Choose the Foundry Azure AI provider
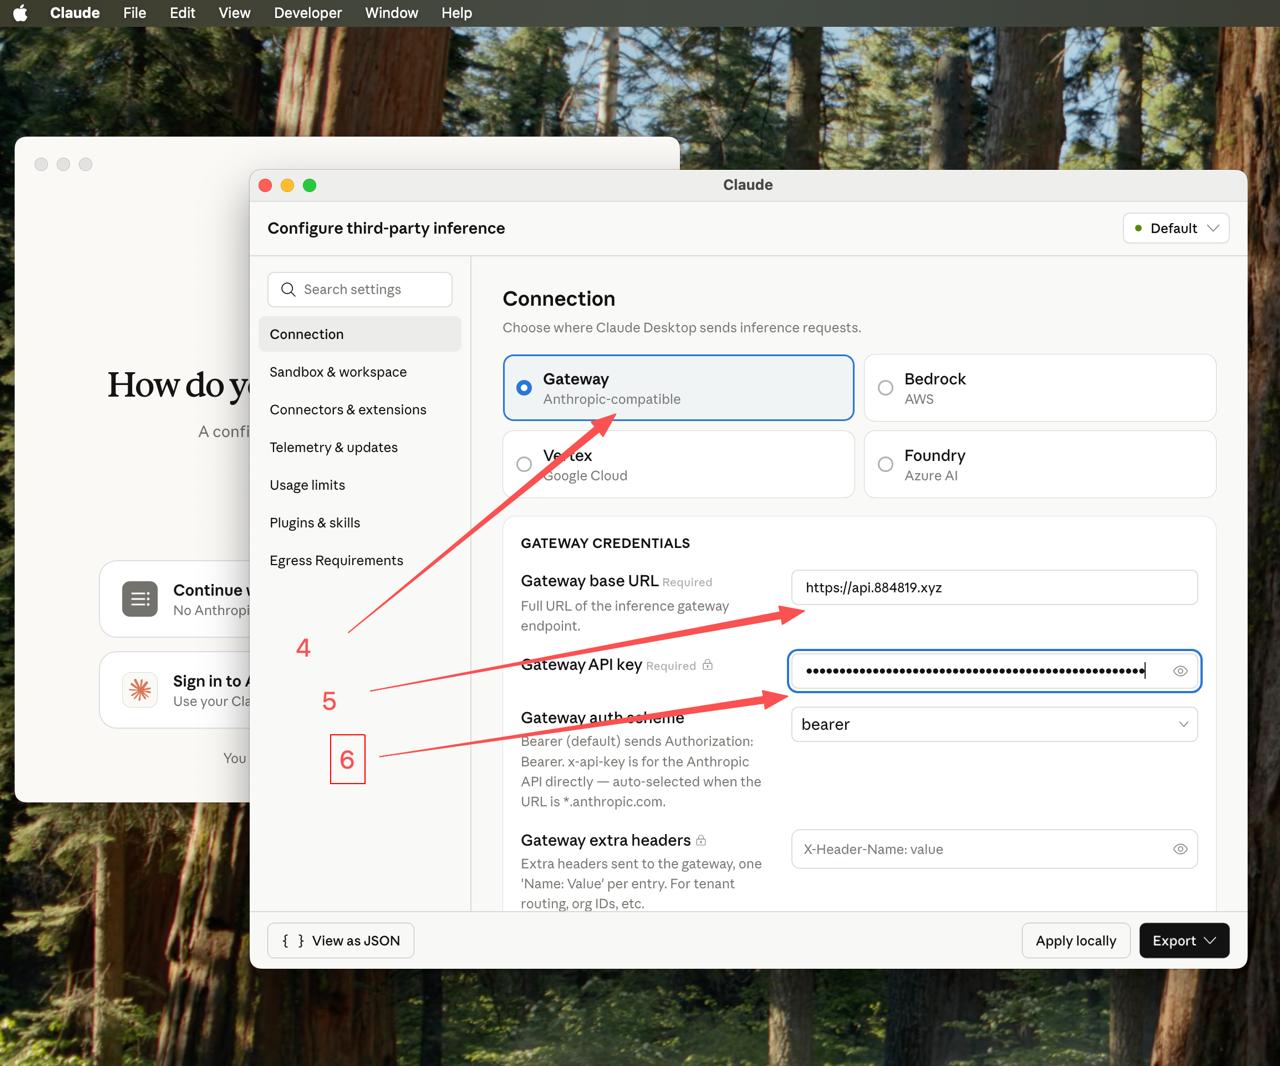 click(1040, 464)
